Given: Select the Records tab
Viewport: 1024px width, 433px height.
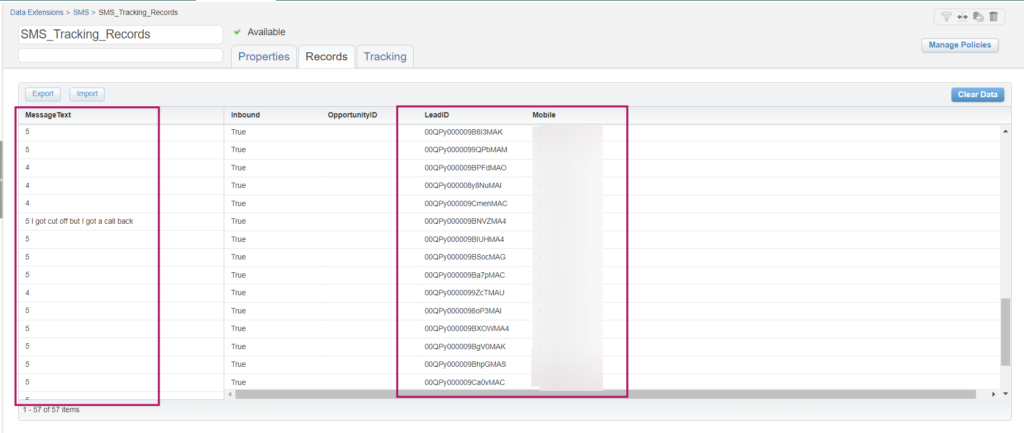Looking at the screenshot, I should pyautogui.click(x=327, y=57).
